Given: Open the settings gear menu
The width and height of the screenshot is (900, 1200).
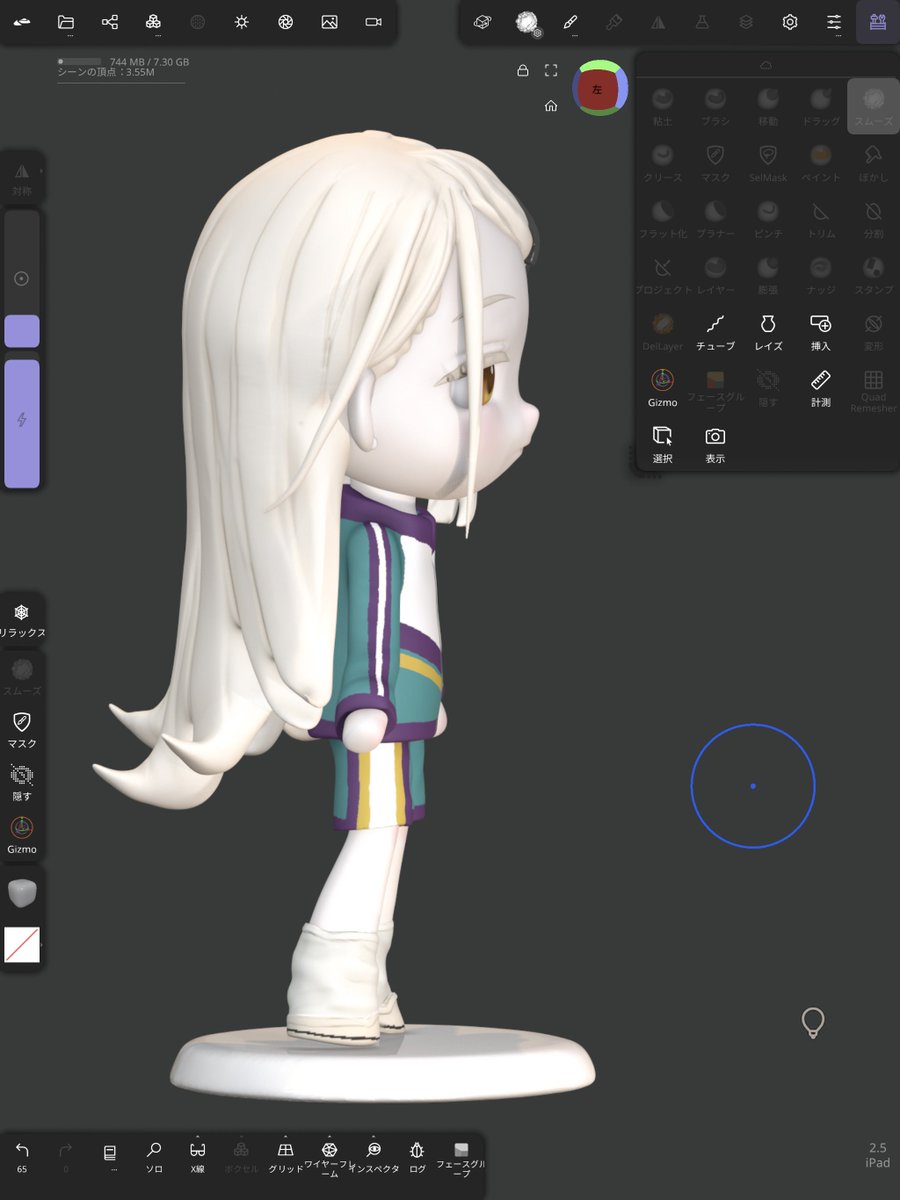Looking at the screenshot, I should click(x=790, y=22).
